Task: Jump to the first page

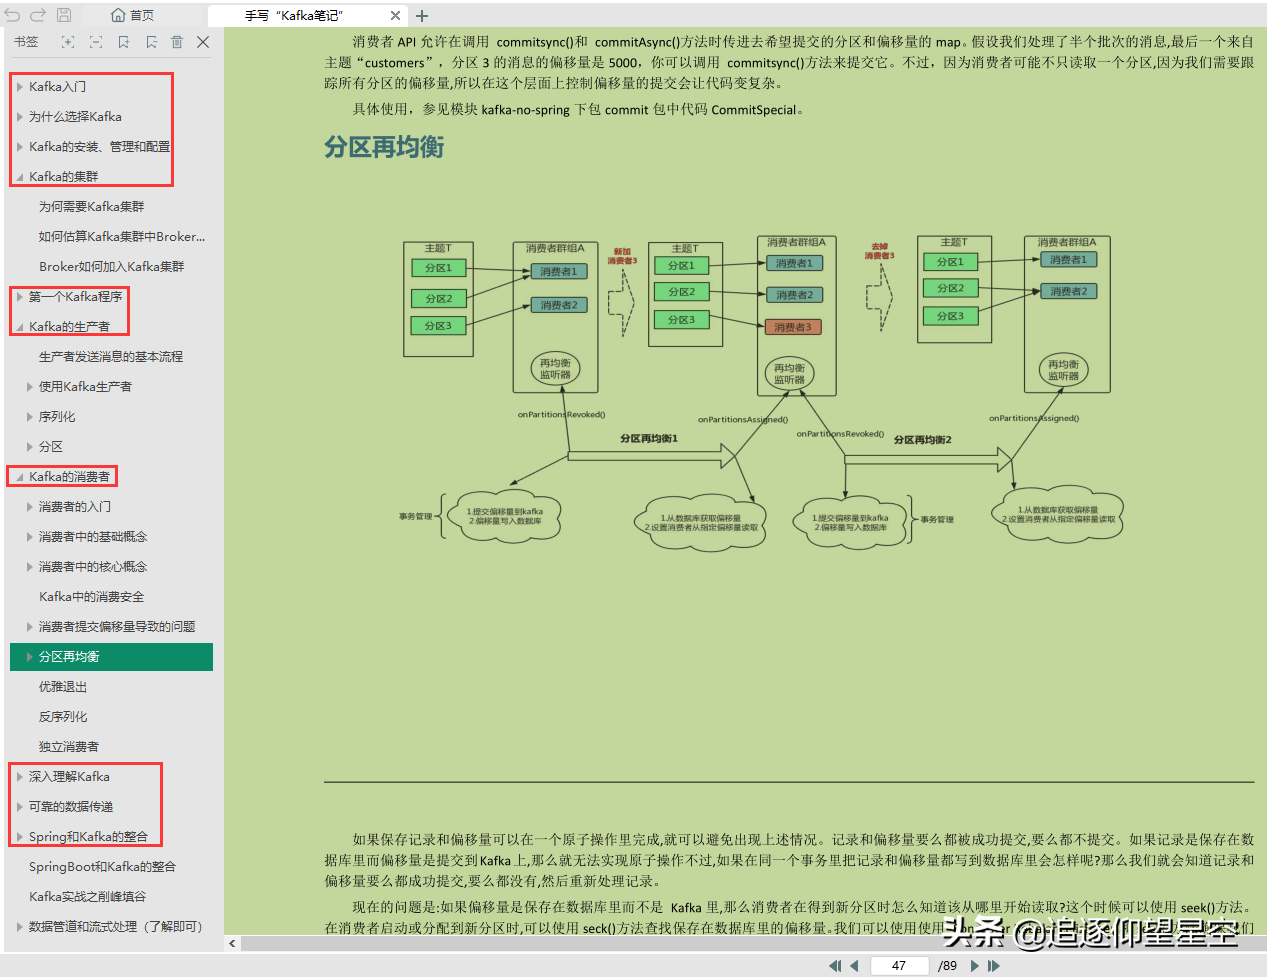Action: pos(835,966)
